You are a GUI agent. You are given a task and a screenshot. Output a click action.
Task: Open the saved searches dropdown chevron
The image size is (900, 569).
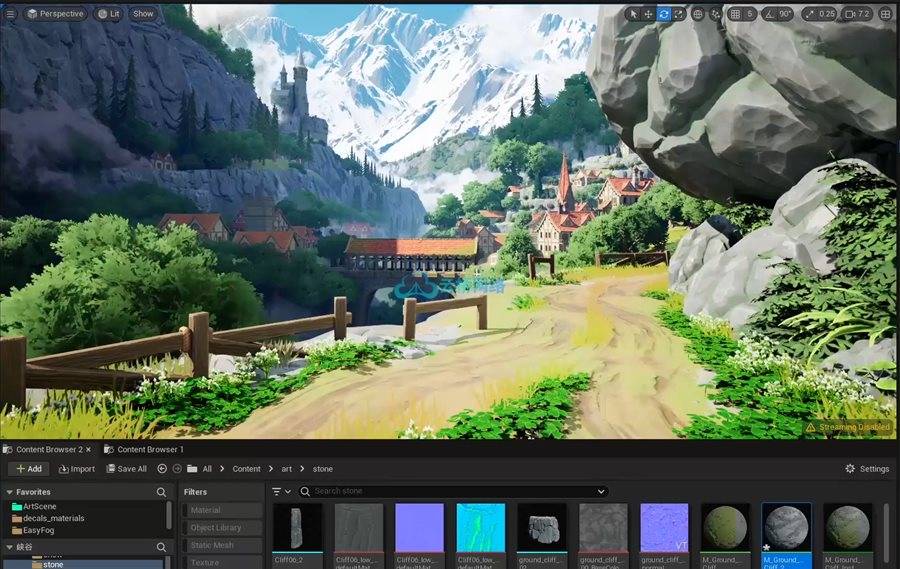pos(601,491)
